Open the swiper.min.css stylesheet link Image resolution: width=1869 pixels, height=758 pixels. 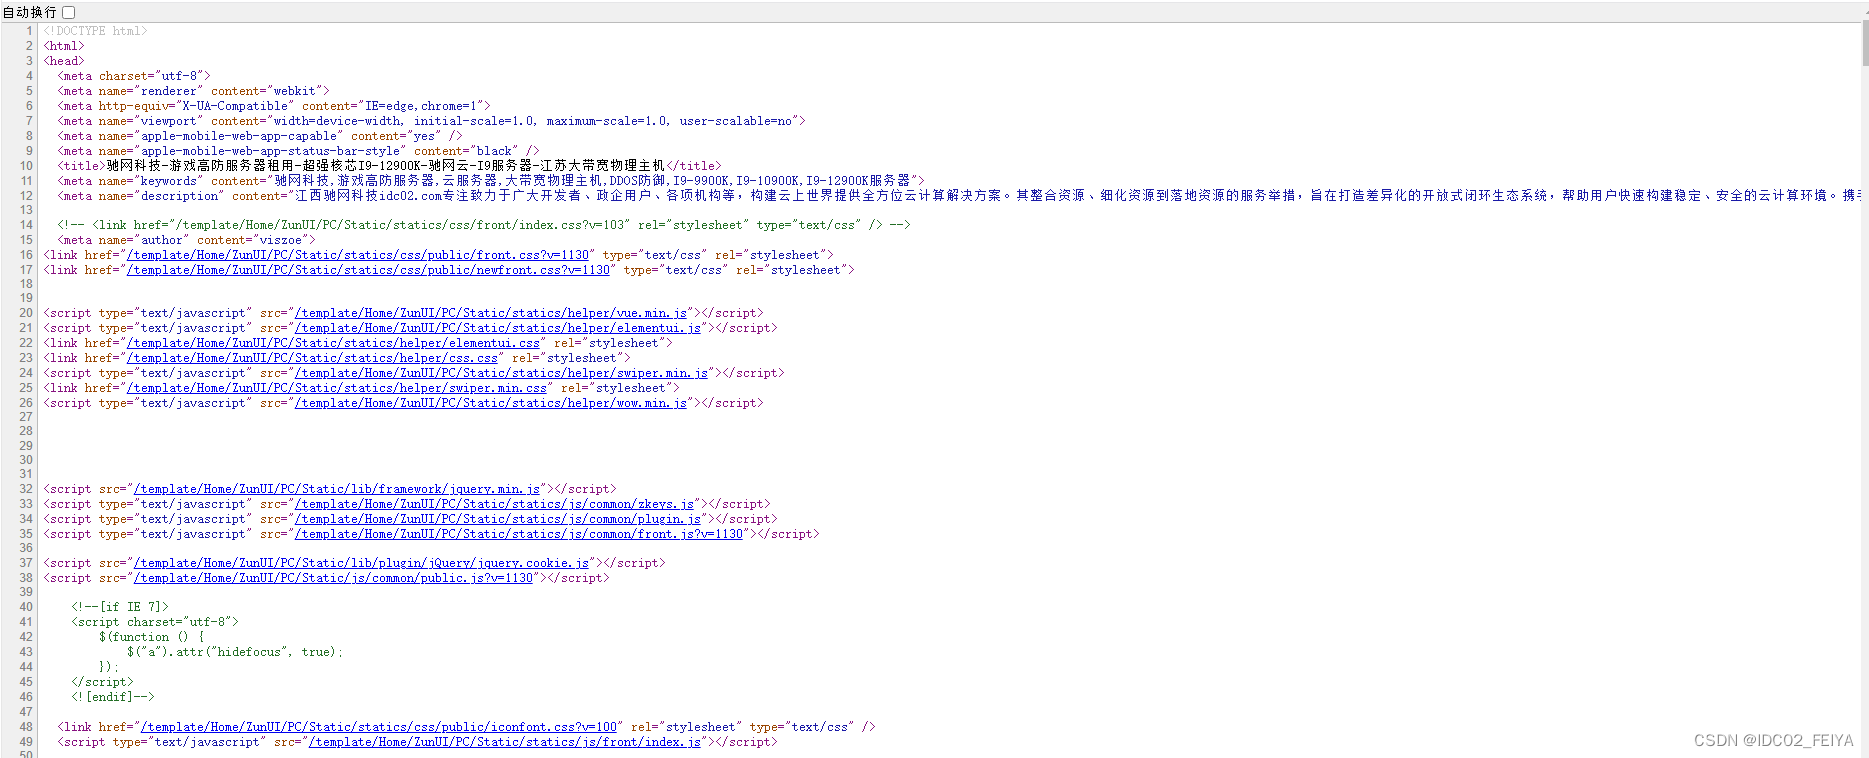click(337, 388)
